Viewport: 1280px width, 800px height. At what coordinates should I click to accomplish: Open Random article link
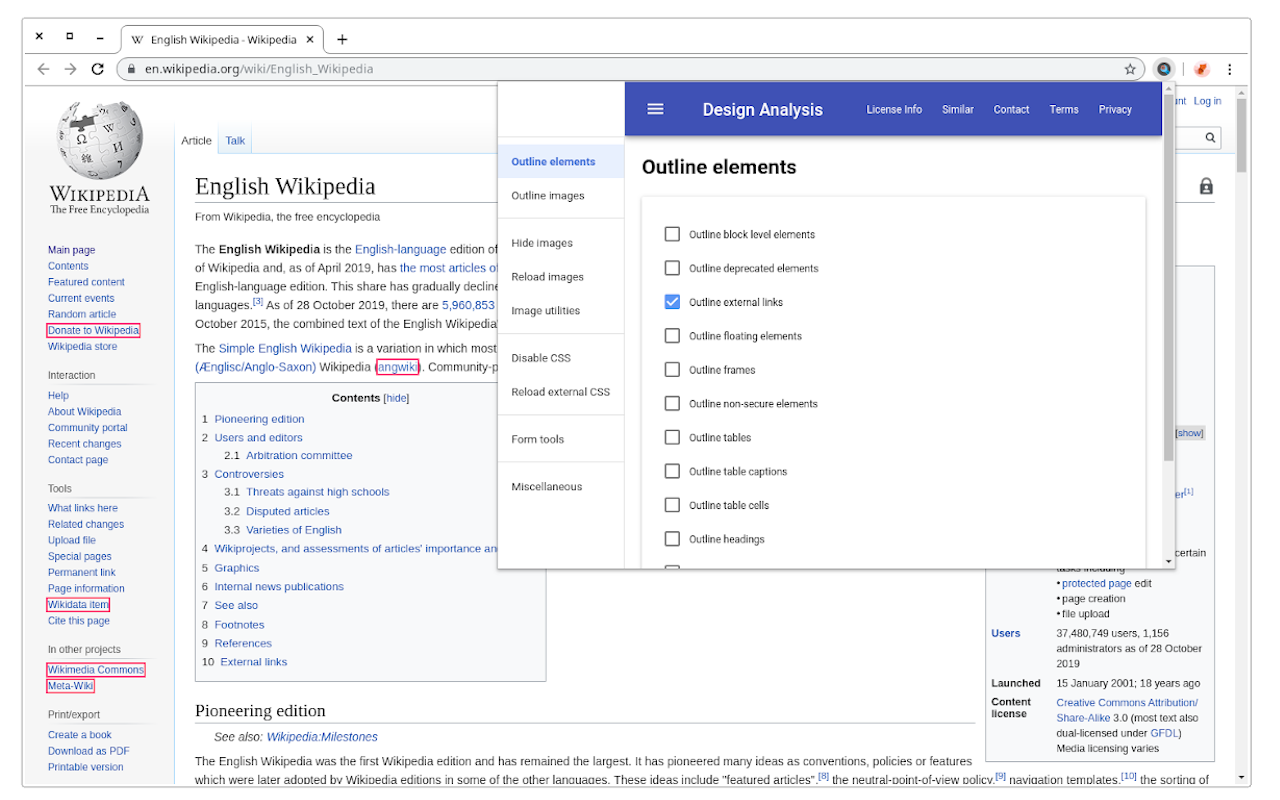(82, 314)
